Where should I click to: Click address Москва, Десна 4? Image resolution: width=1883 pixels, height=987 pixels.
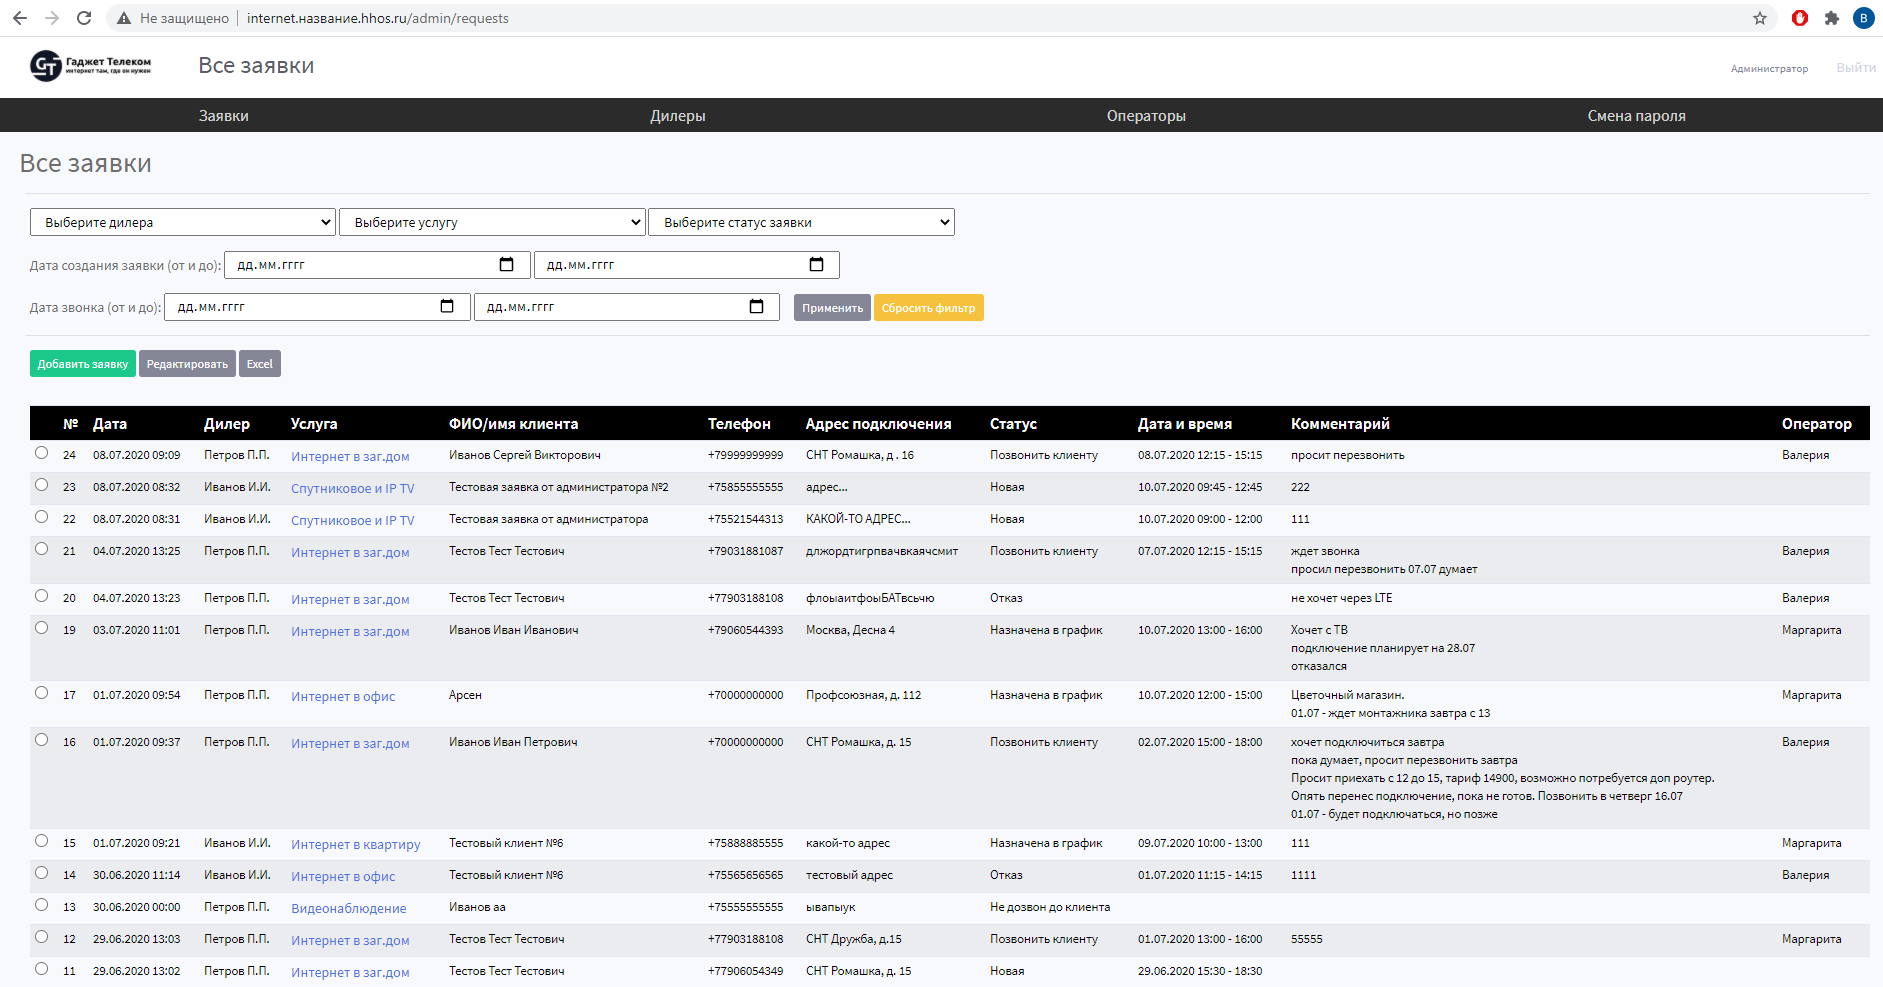tap(850, 630)
